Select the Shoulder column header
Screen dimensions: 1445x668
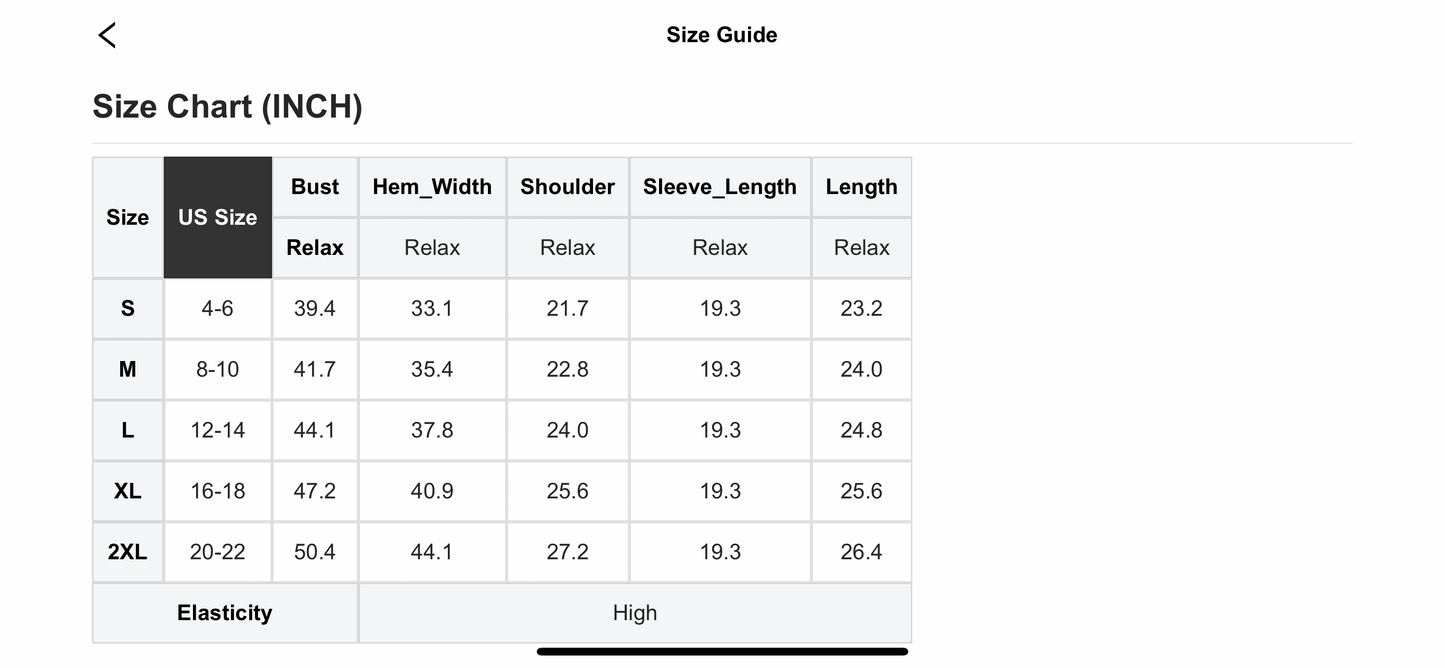point(567,187)
